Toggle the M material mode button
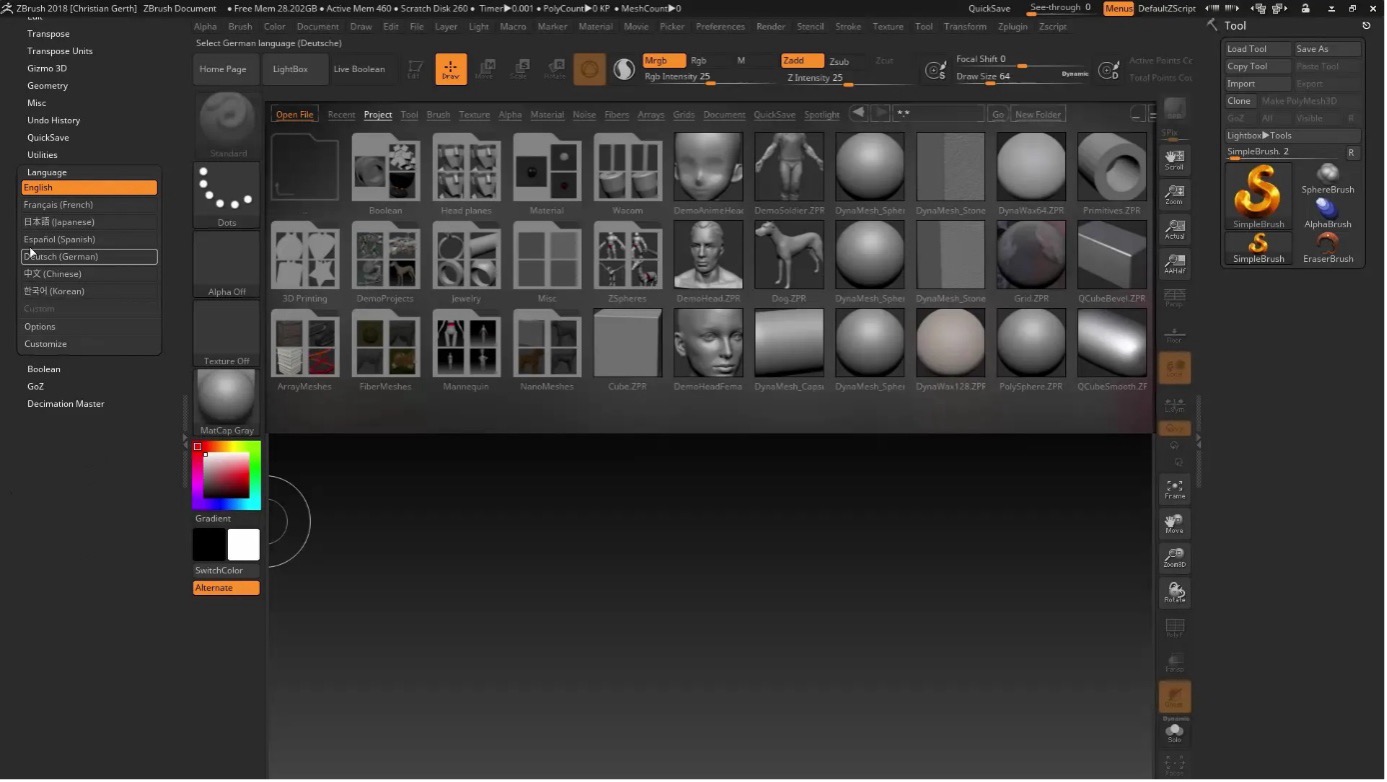1387x782 pixels. click(742, 61)
